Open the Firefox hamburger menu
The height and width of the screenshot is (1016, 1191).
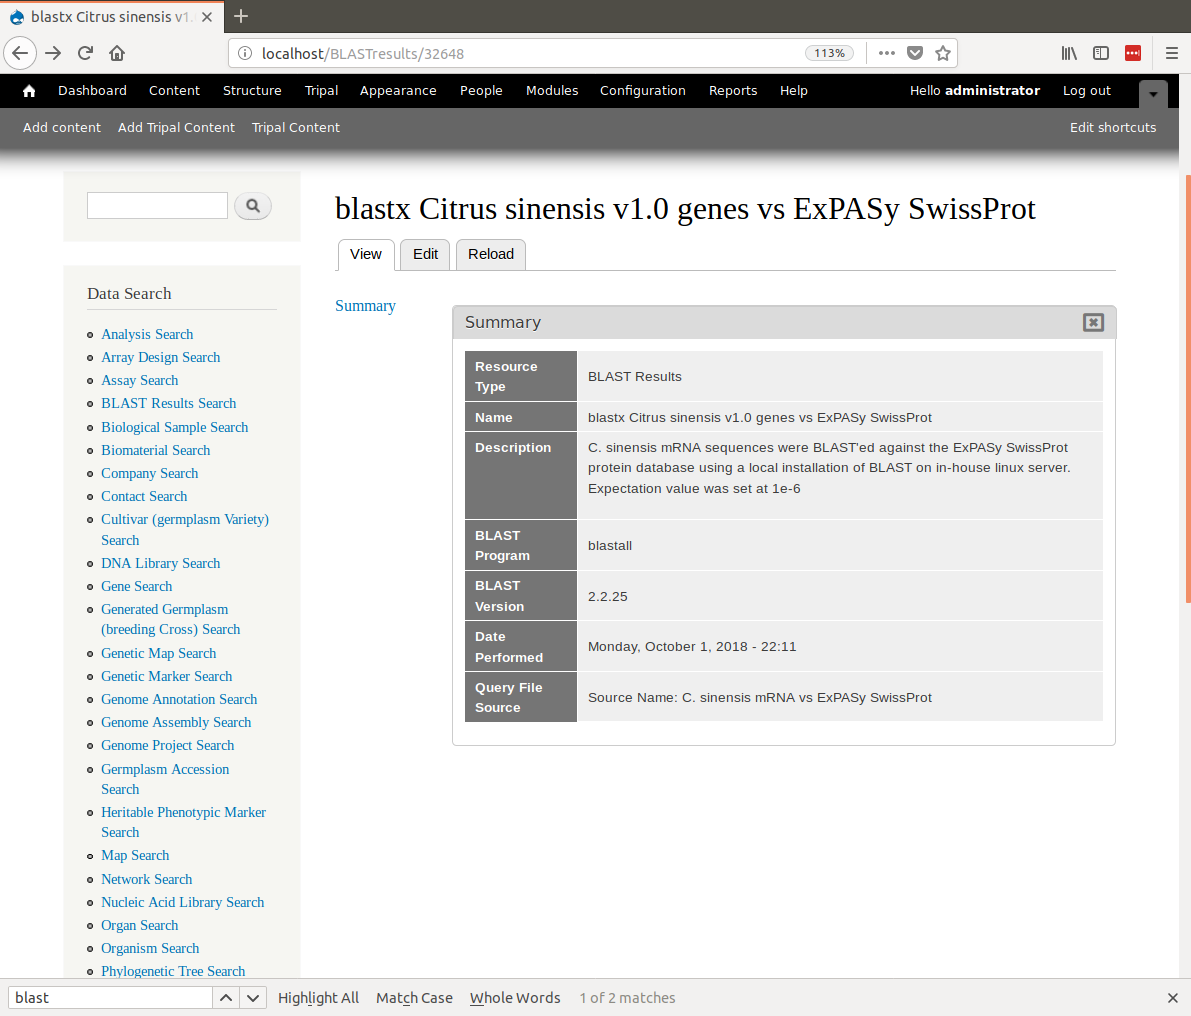[x=1172, y=53]
